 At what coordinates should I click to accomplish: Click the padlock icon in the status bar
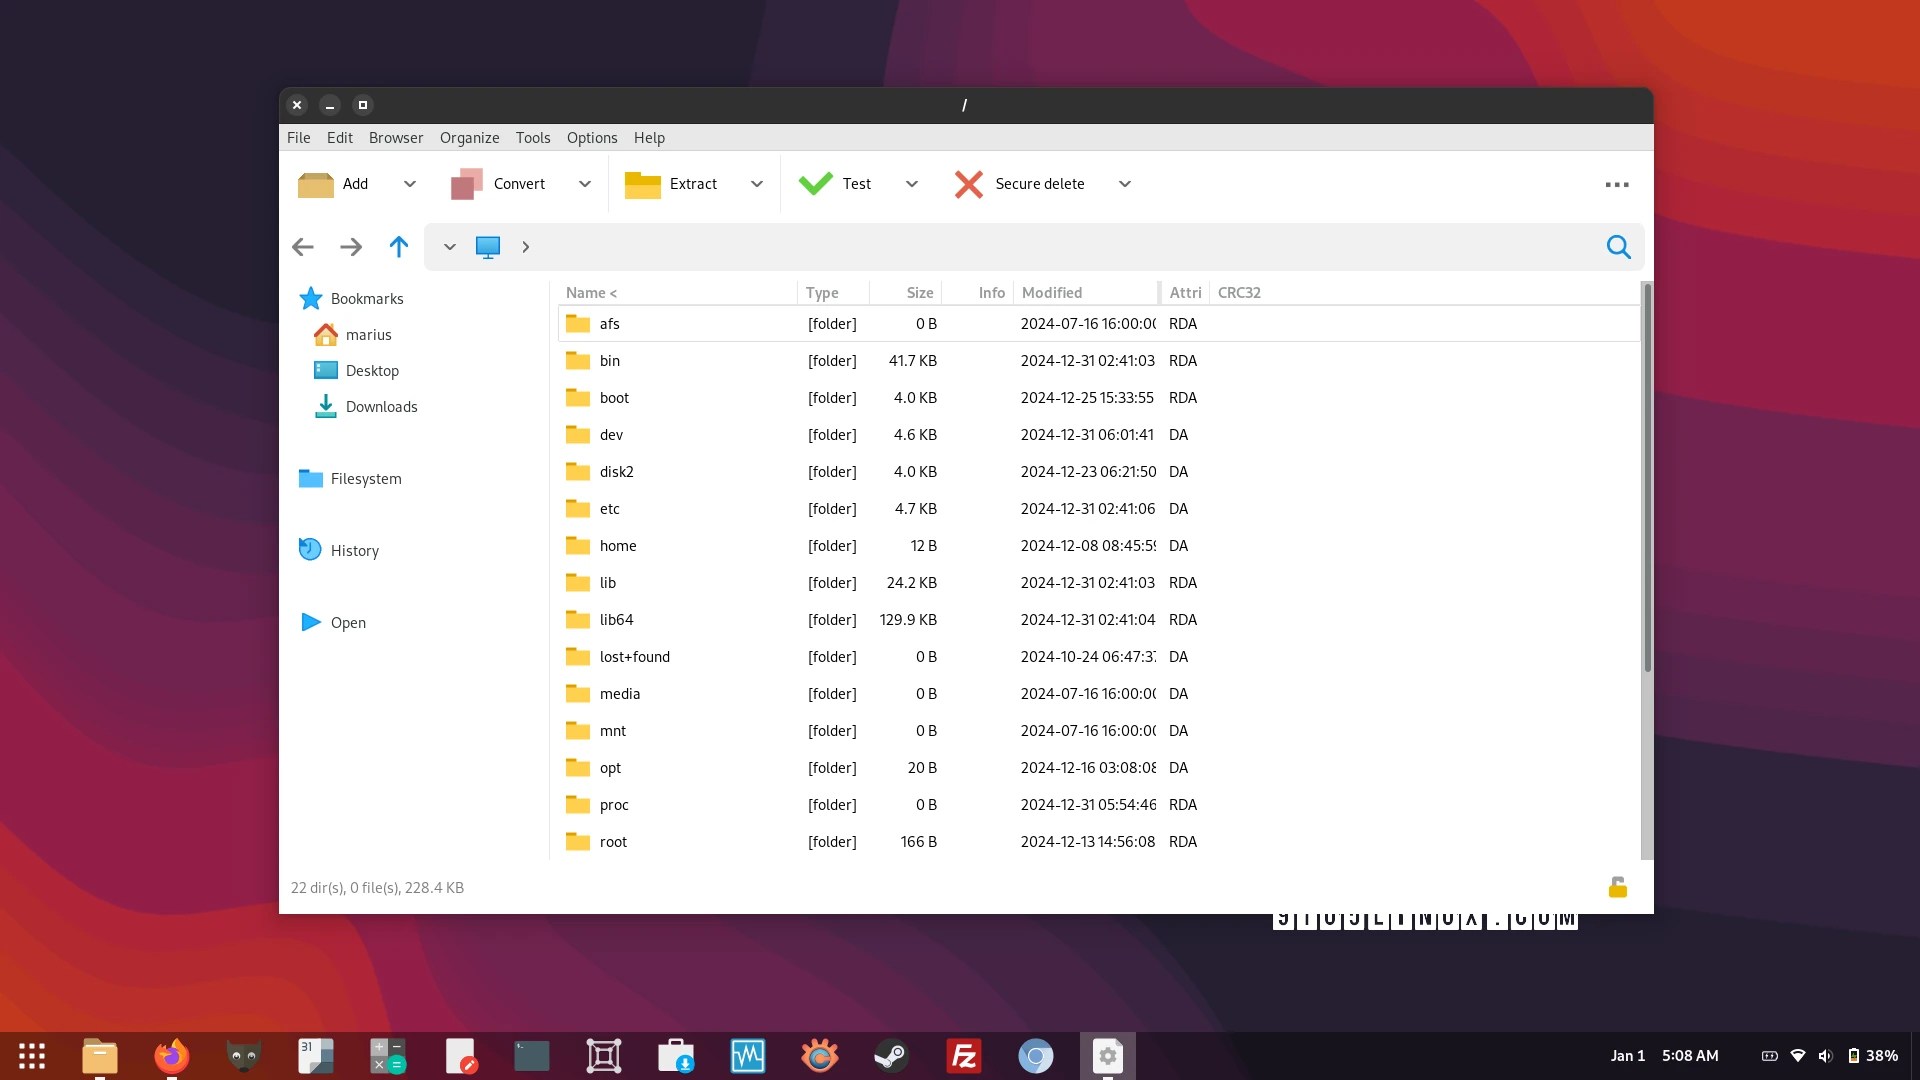(1617, 887)
